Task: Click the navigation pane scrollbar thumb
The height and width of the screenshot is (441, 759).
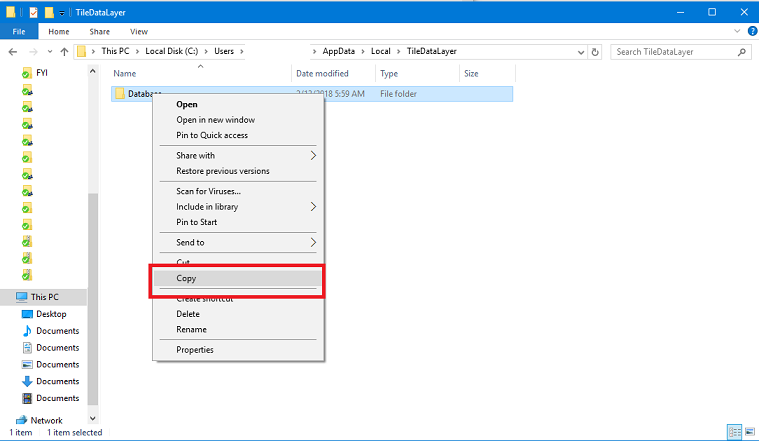Action: click(x=93, y=299)
